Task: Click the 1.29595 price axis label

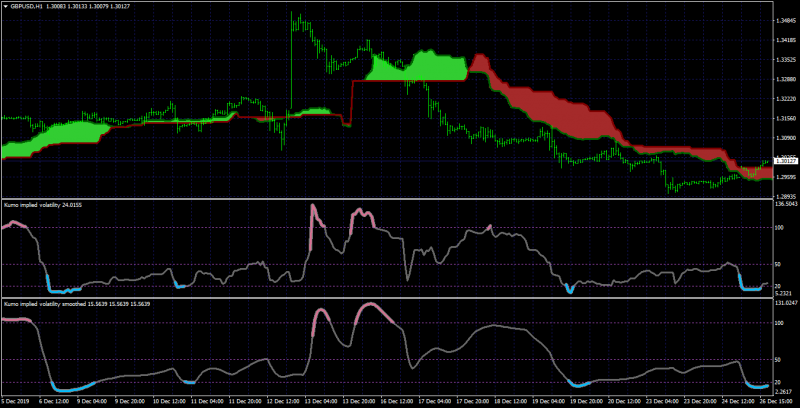Action: coord(786,177)
